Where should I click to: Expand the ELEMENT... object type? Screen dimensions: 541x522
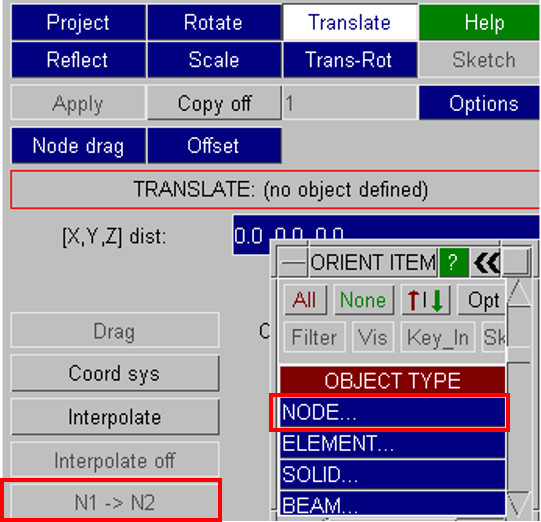[x=392, y=443]
